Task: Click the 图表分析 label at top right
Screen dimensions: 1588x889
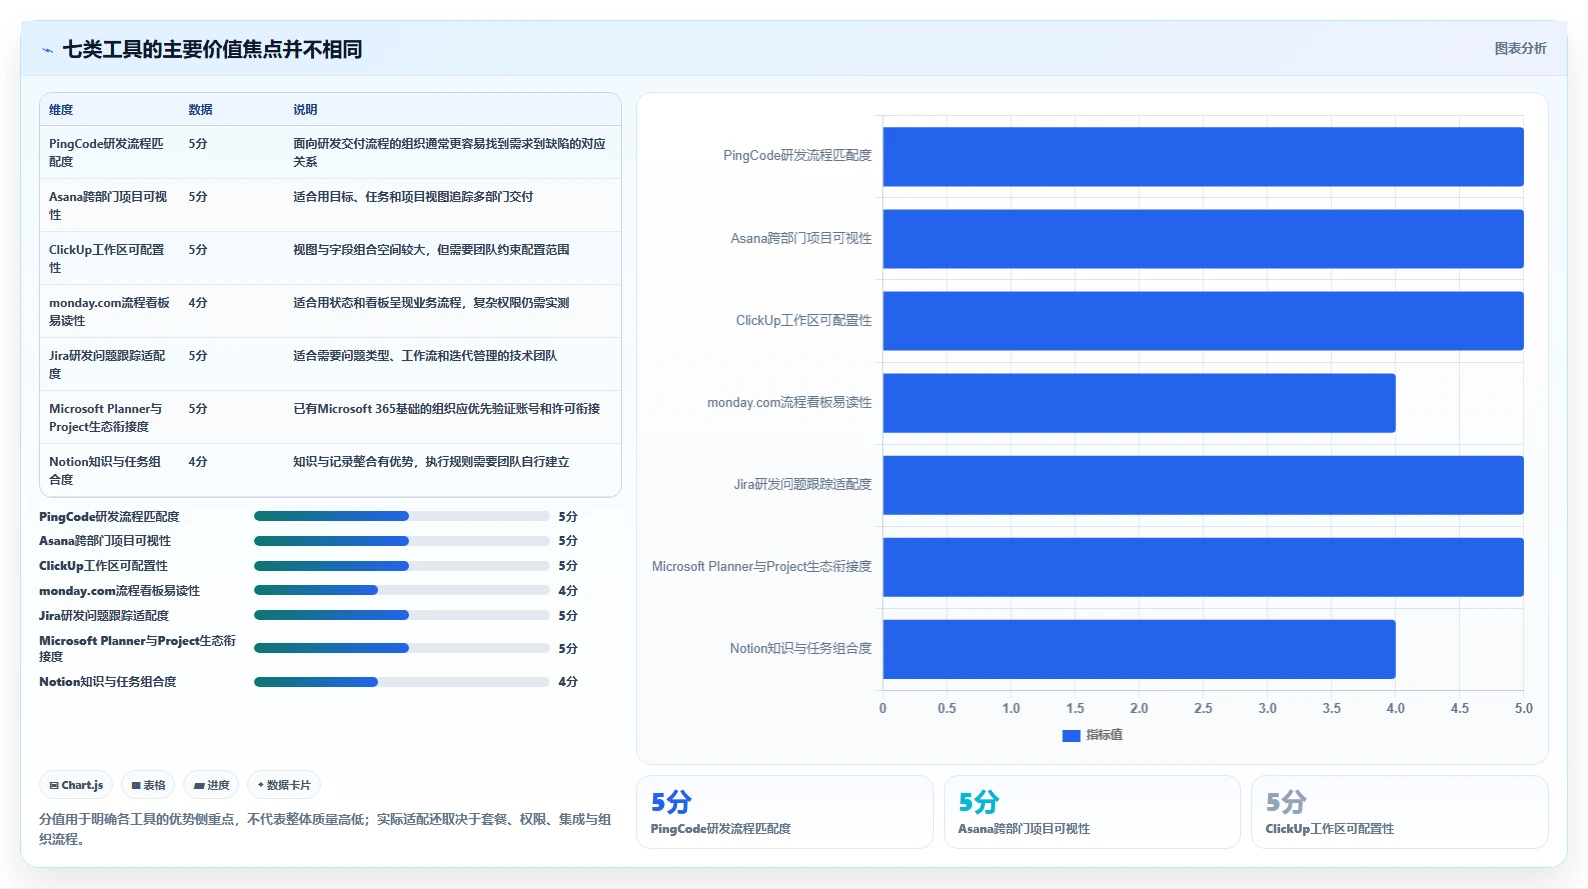Action: click(1520, 48)
